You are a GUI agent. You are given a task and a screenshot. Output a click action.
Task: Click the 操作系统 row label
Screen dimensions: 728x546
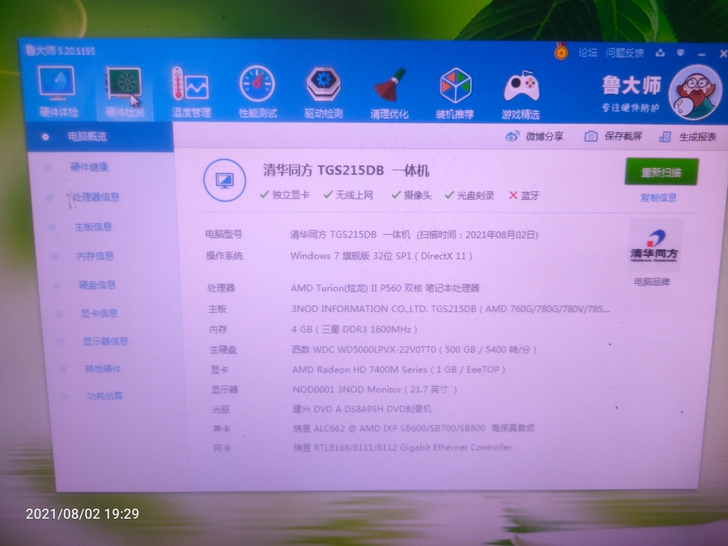pyautogui.click(x=225, y=256)
